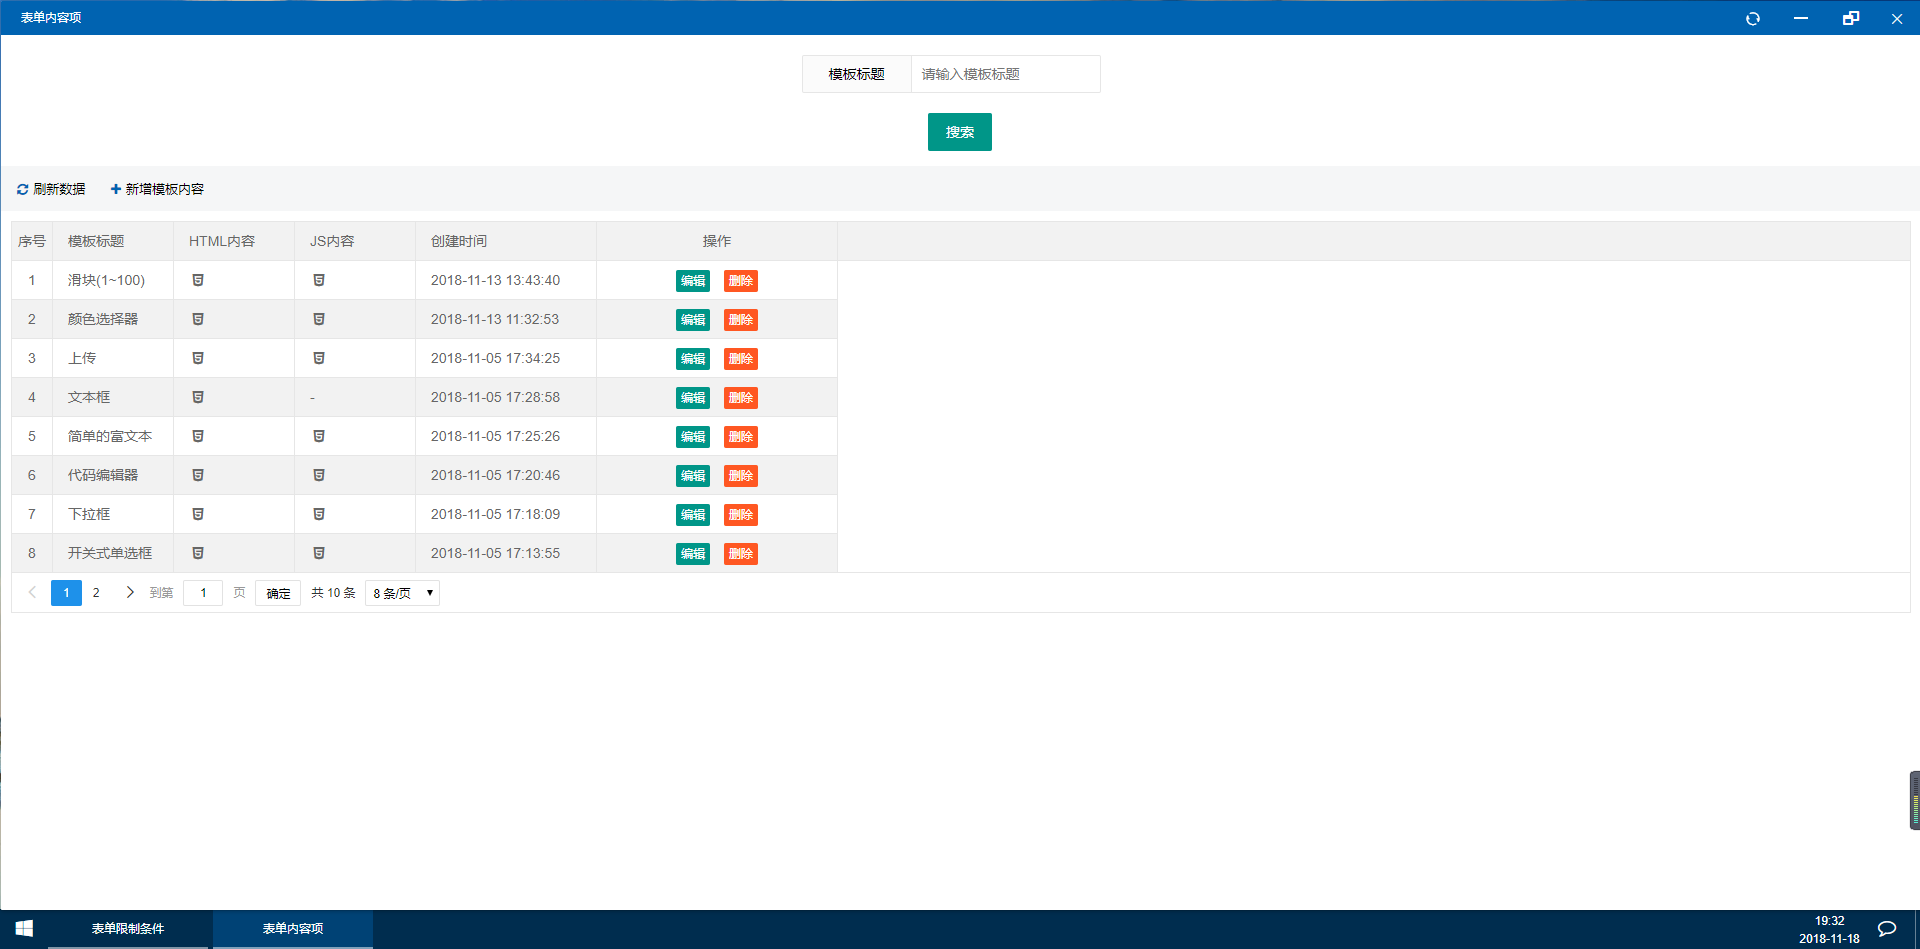Open HTML content icon for 上传 row
This screenshot has height=949, width=1920.
(x=198, y=358)
